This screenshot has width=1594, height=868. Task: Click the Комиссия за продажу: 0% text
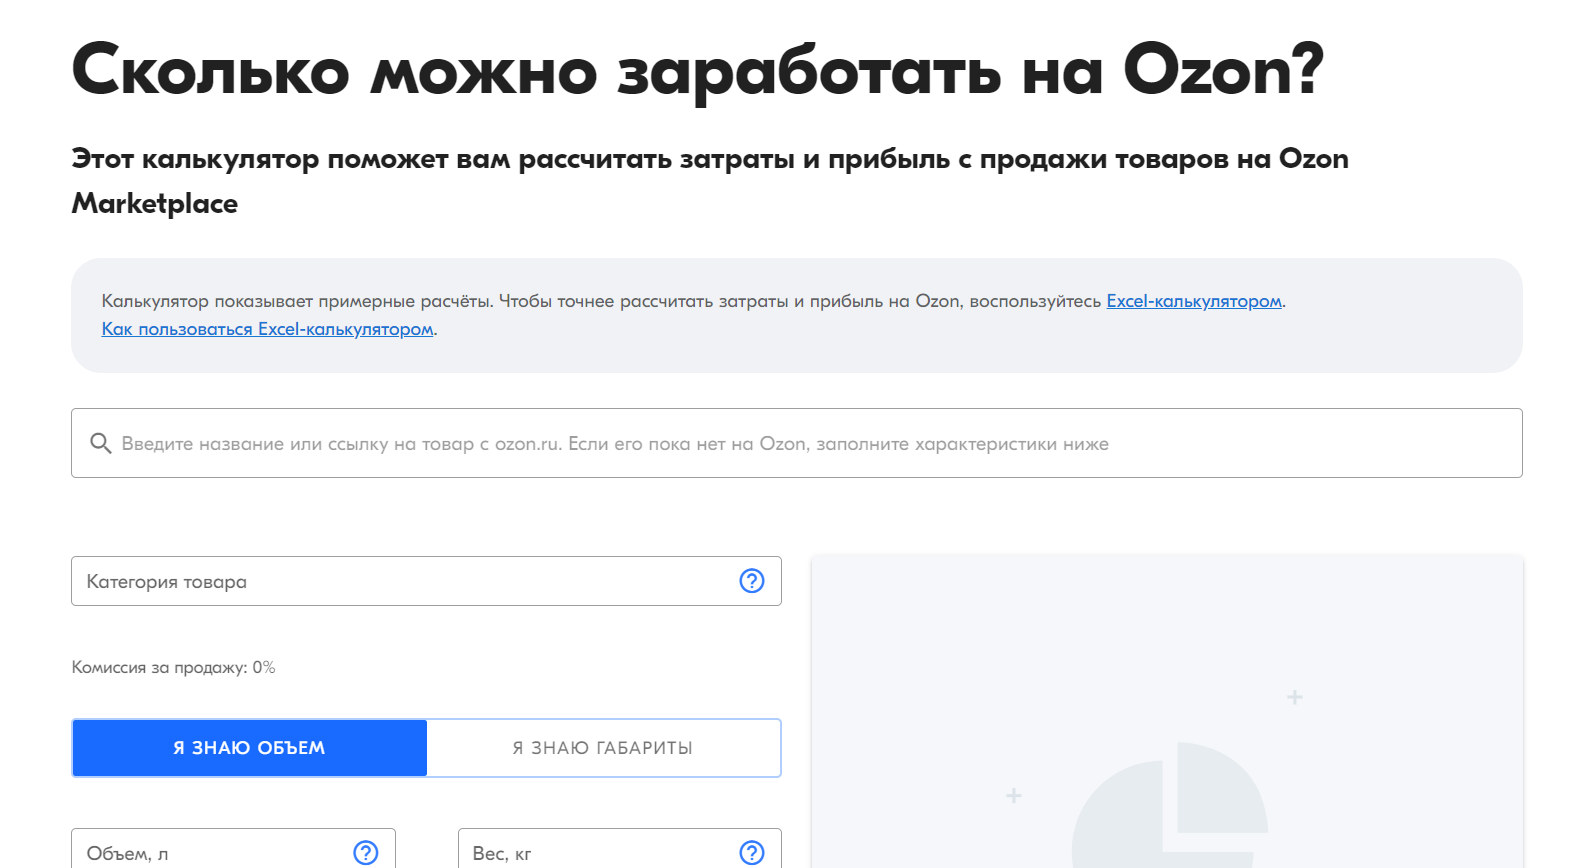[x=173, y=667]
